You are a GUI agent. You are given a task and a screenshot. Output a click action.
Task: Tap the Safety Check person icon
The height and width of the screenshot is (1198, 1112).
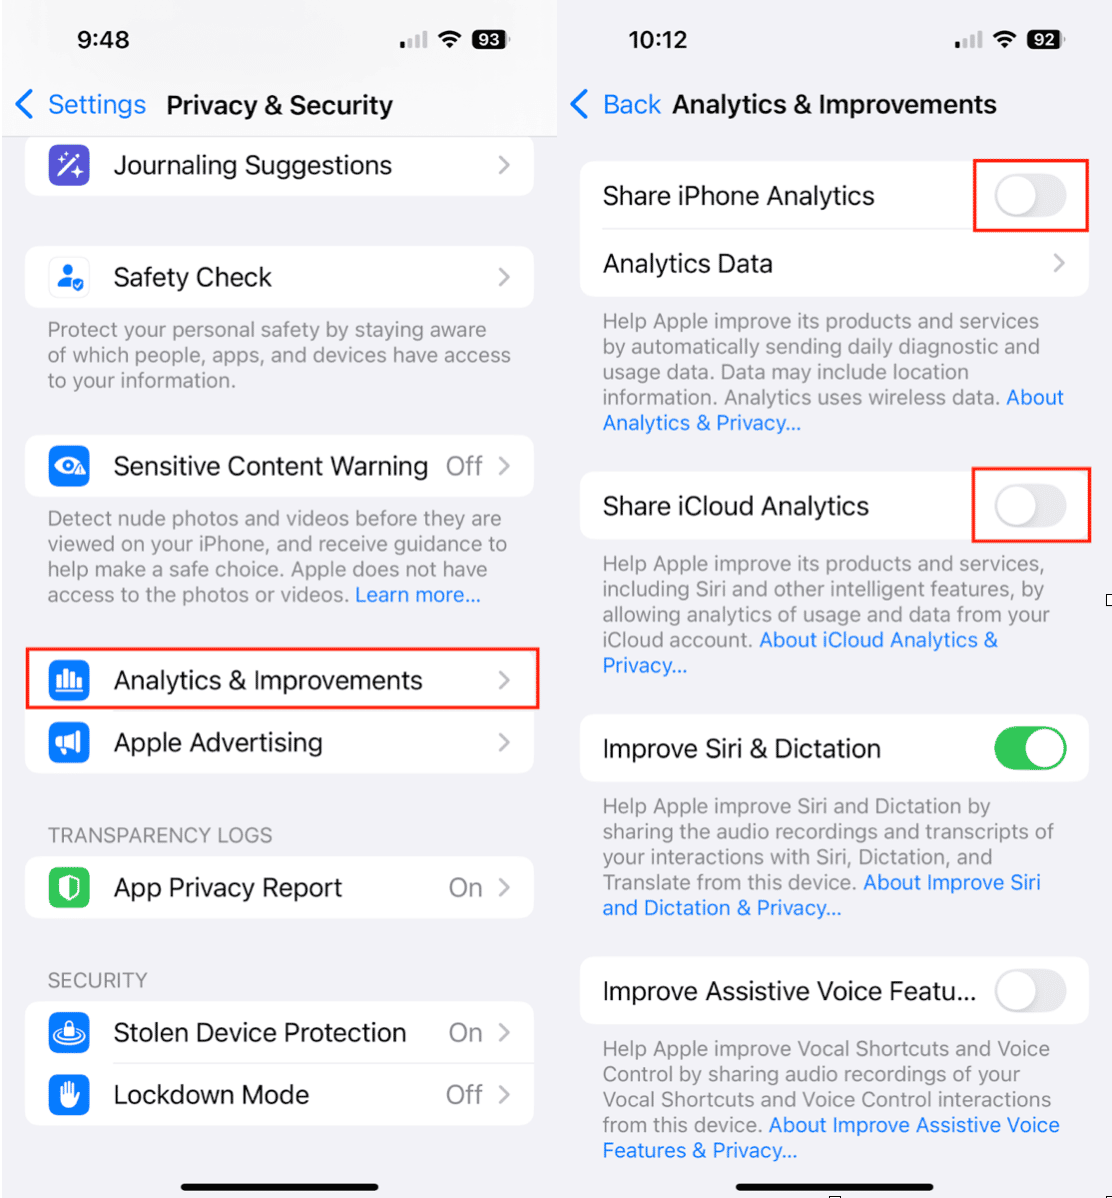tap(69, 277)
